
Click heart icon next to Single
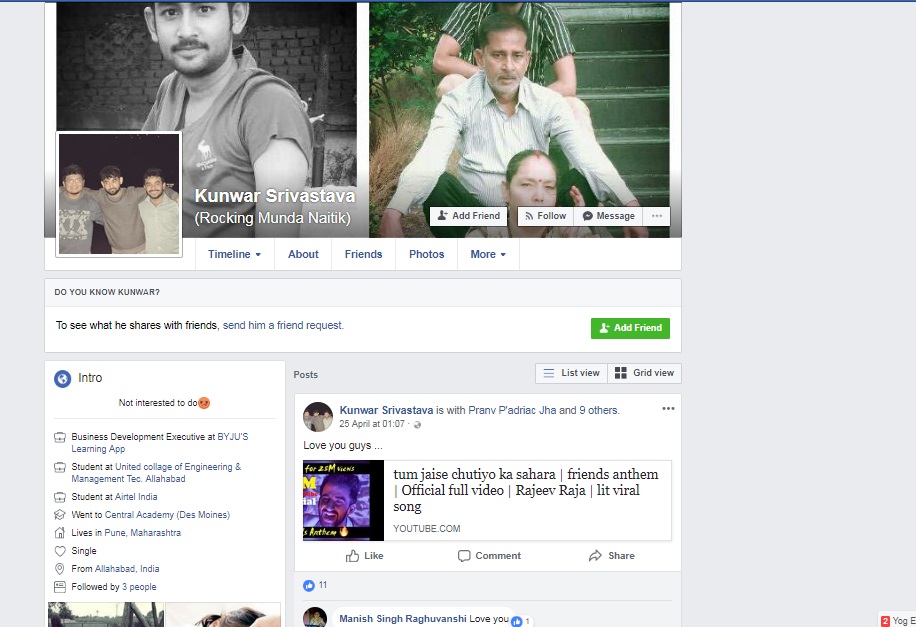pyautogui.click(x=60, y=551)
